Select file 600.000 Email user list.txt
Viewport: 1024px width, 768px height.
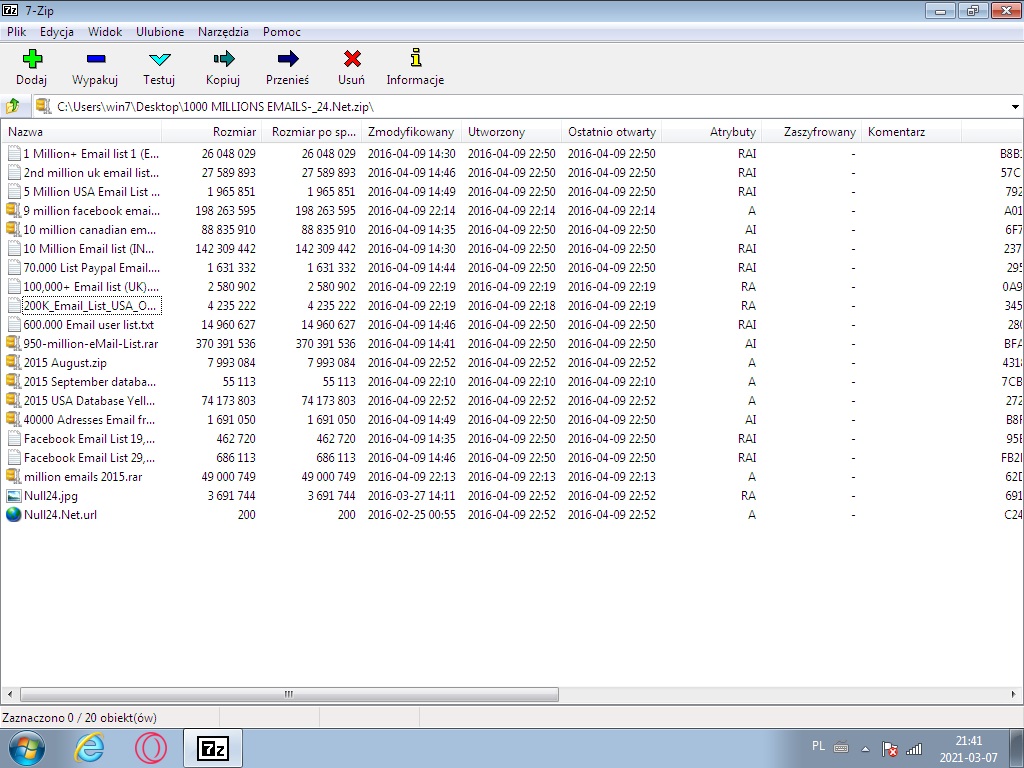tap(89, 325)
